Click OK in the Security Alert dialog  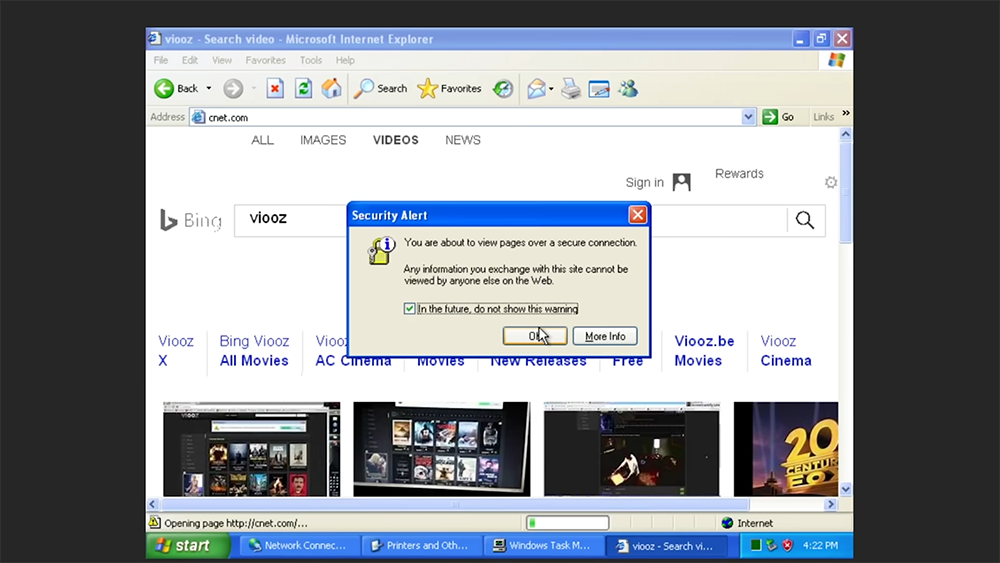[534, 336]
